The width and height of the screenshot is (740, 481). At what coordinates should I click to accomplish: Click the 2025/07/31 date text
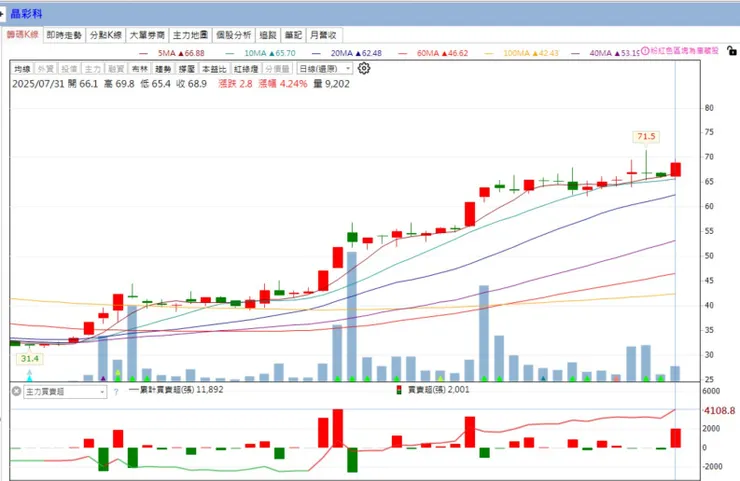[x=38, y=84]
